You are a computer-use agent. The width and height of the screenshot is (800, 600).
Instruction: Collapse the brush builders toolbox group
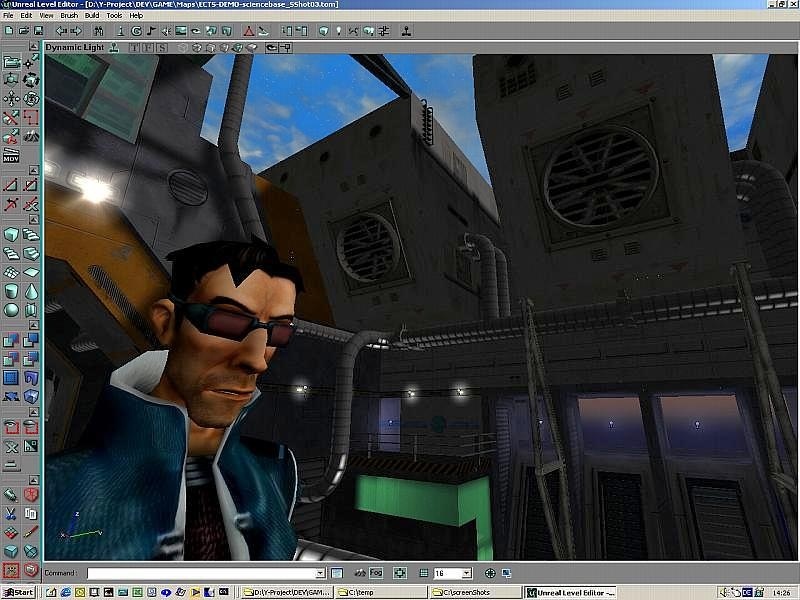coord(34,219)
